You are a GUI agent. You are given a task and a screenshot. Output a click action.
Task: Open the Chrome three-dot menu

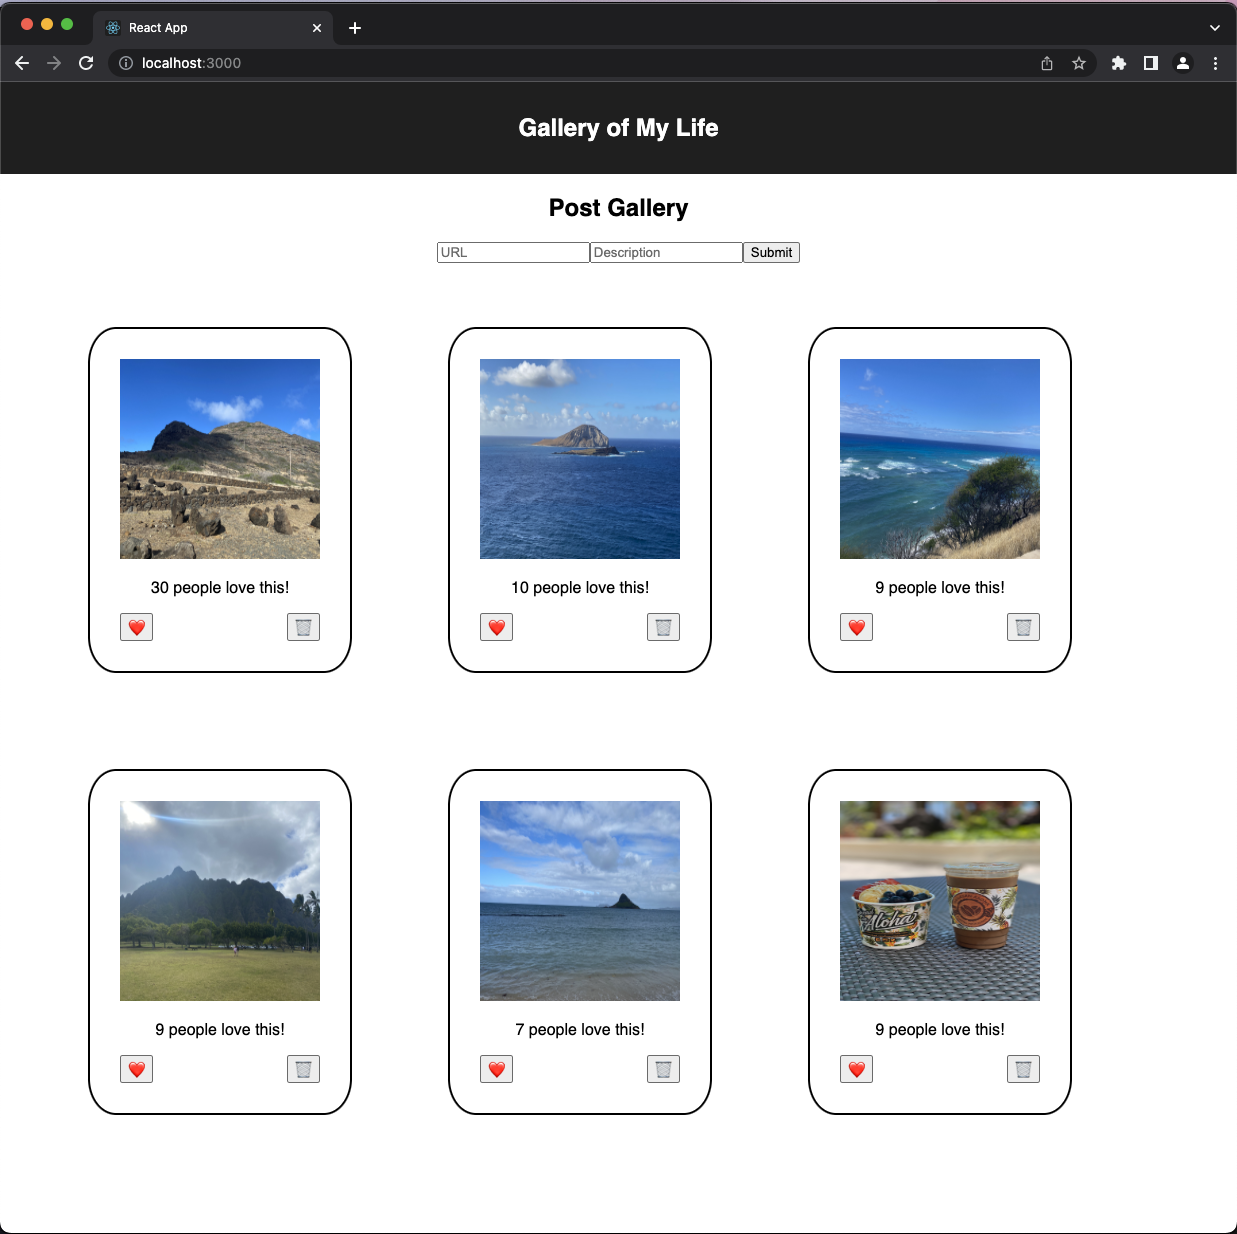pyautogui.click(x=1215, y=63)
